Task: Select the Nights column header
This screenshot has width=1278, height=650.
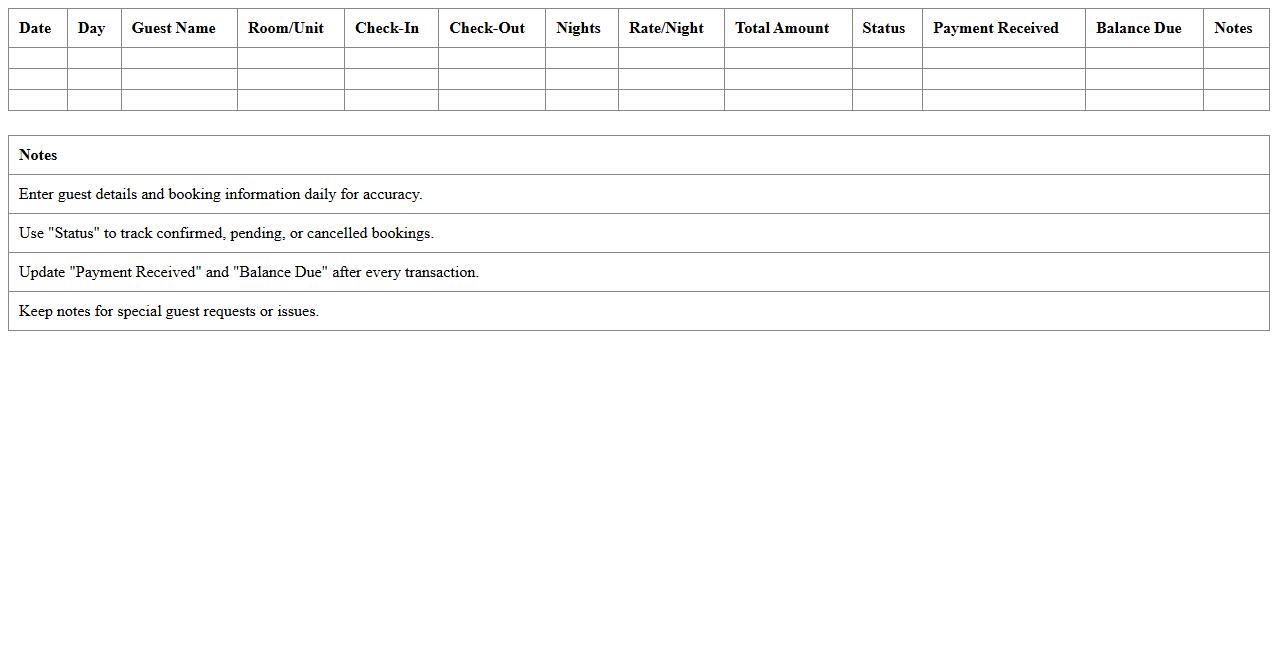Action: (579, 28)
